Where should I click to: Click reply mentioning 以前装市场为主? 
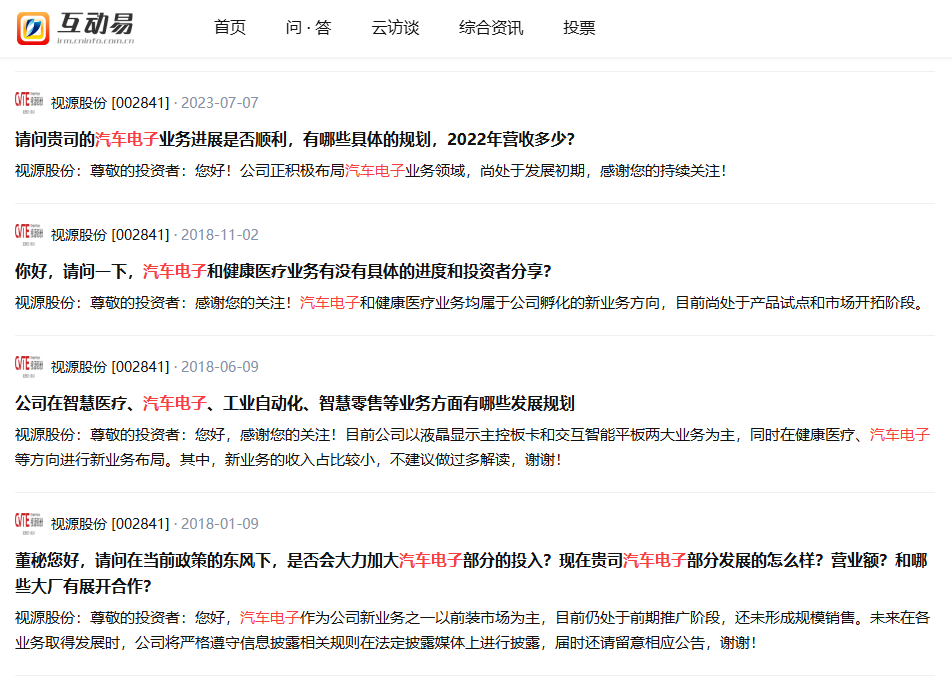click(x=472, y=630)
